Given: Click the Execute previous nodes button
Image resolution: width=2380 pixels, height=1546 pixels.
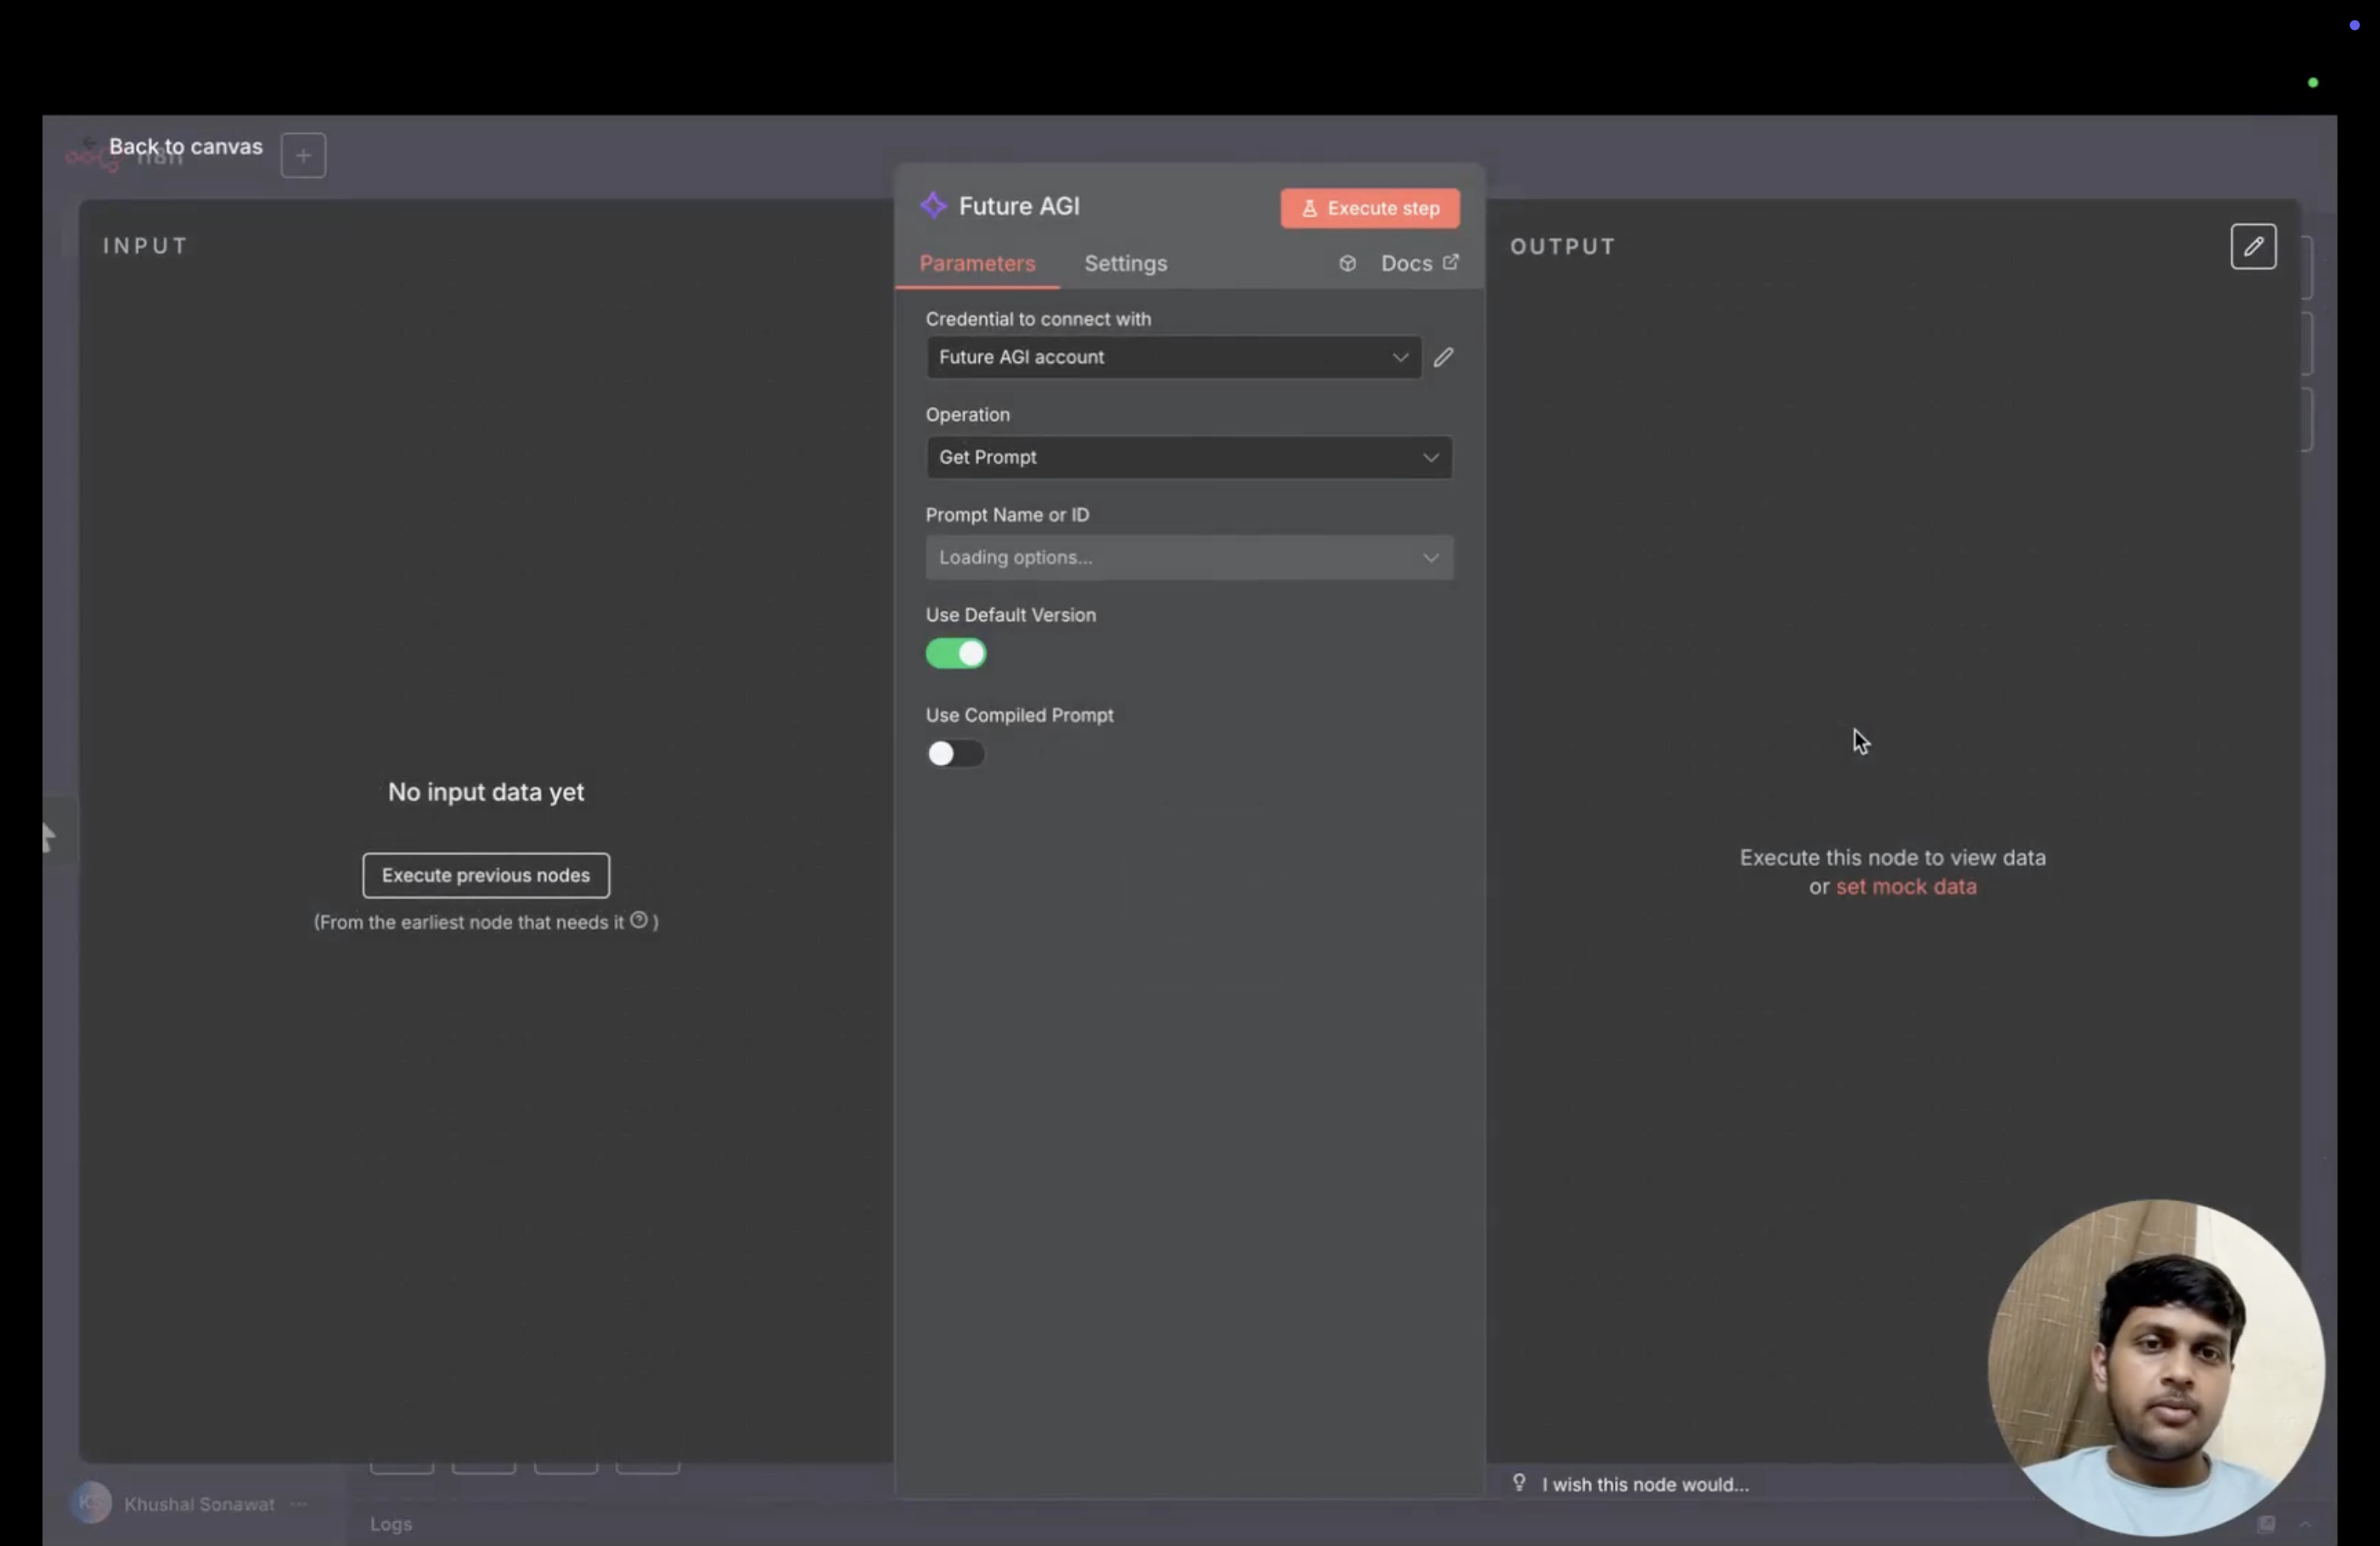Looking at the screenshot, I should 485,875.
